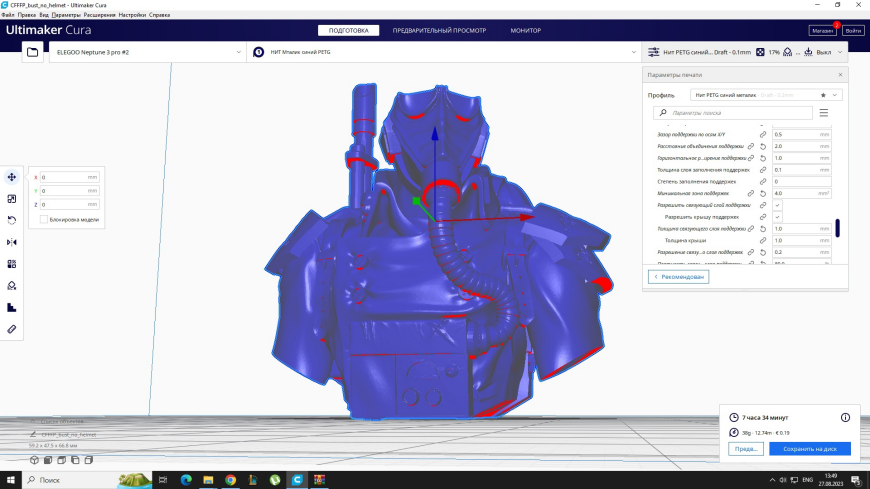Toggle 'Разрешить крышу поддержек' checkbox
This screenshot has width=870, height=489.
coord(777,217)
